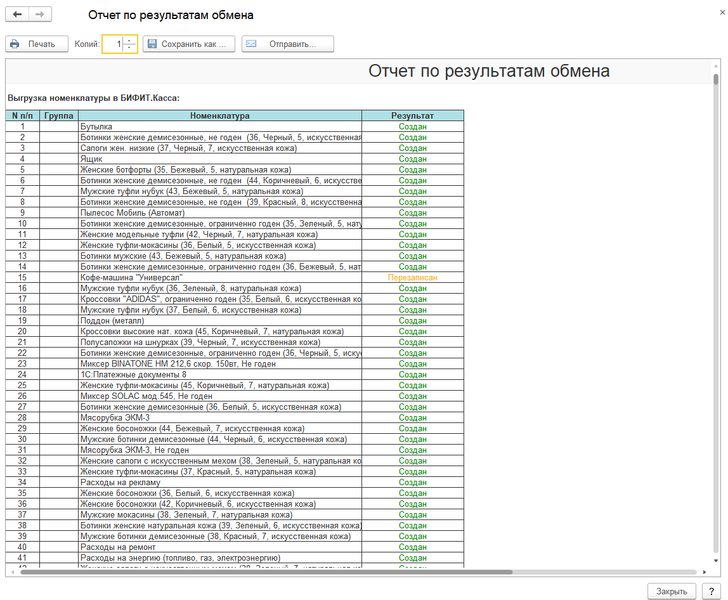The height and width of the screenshot is (600, 728).
Task: Click the Результат column header
Action: click(412, 116)
